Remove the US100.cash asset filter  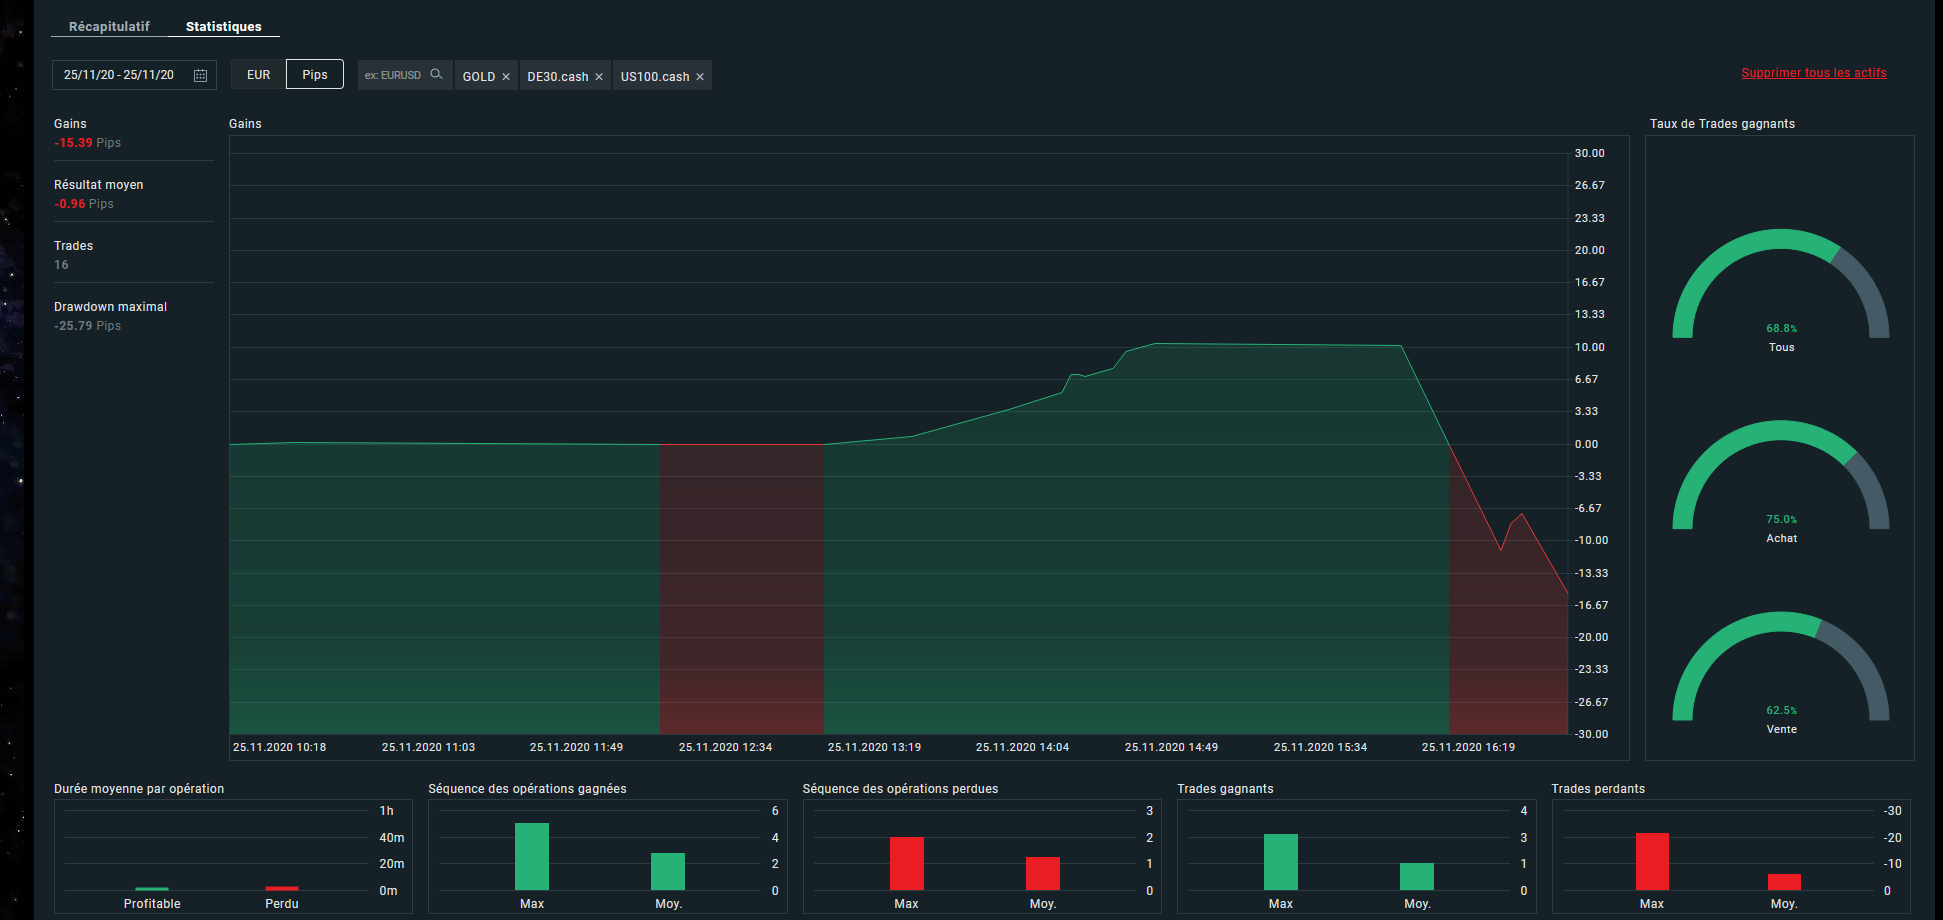700,77
